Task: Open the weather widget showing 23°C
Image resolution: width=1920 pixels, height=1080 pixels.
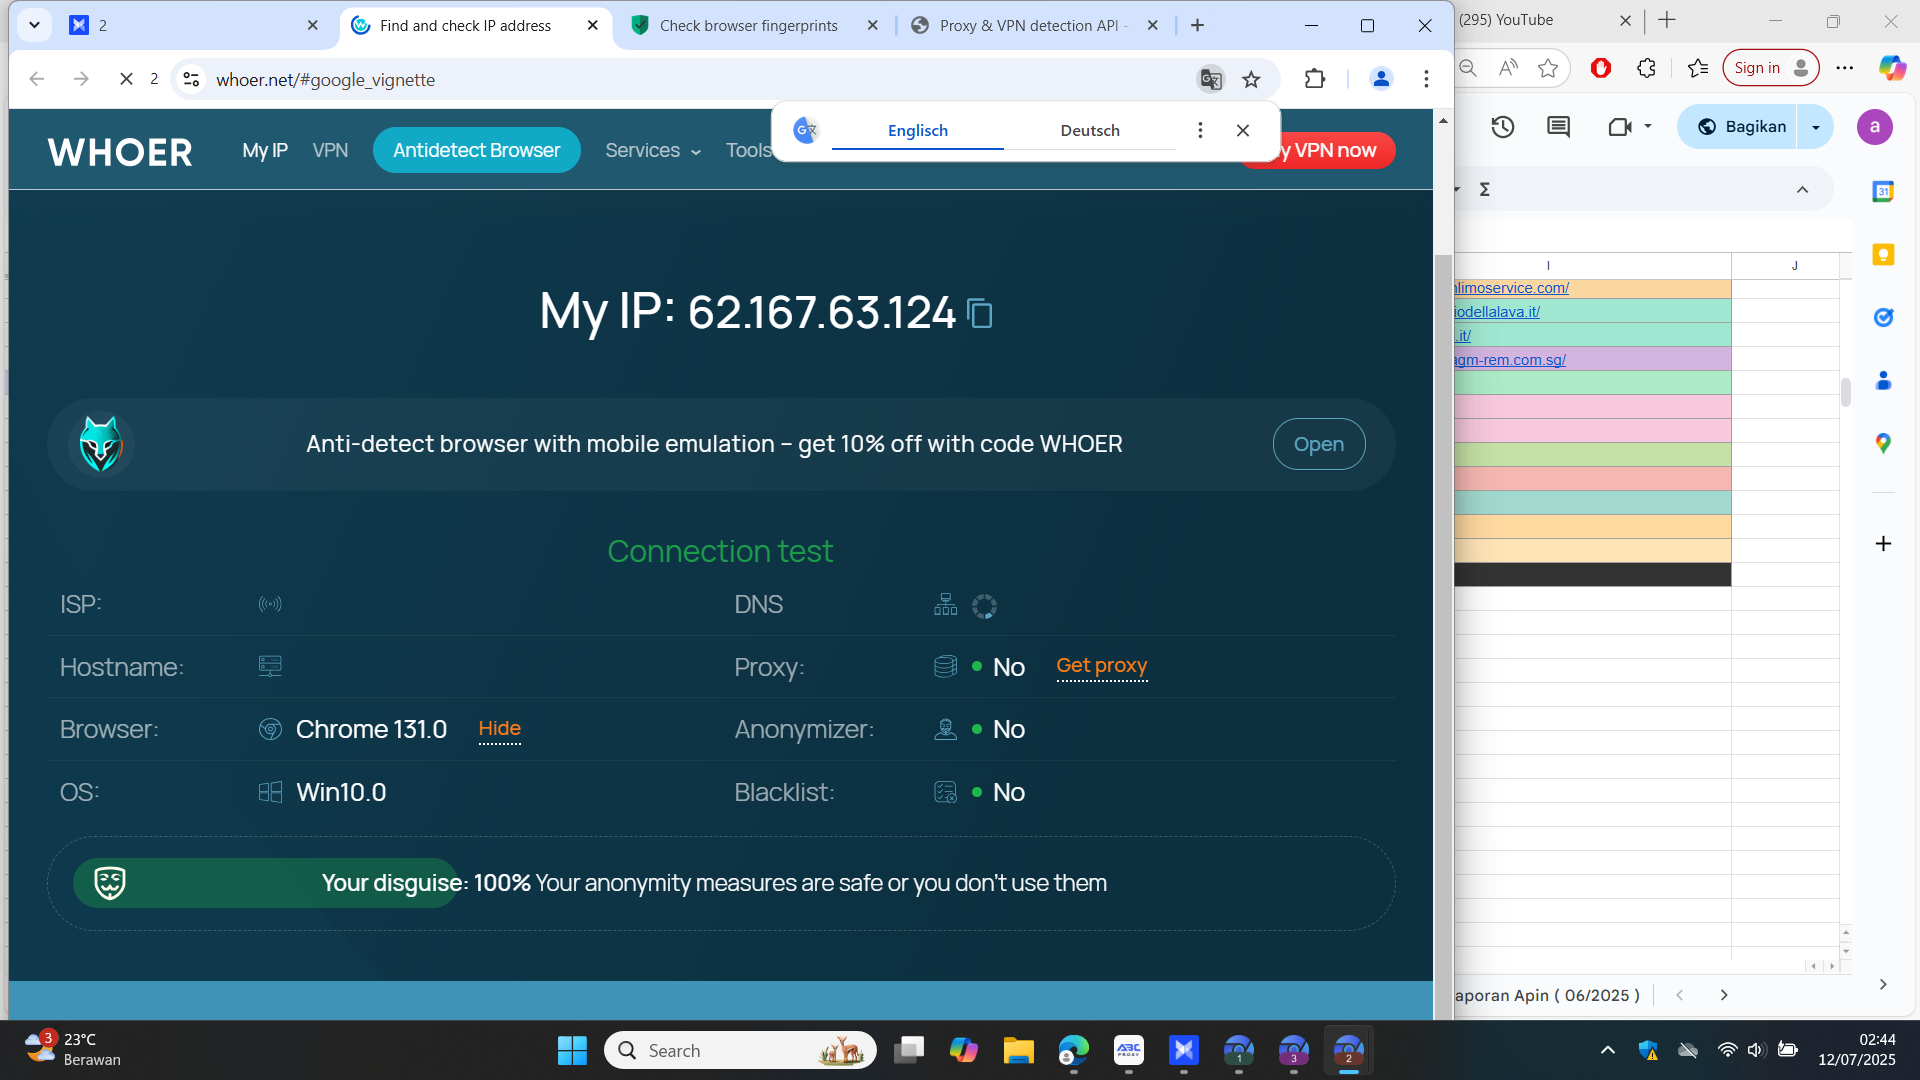Action: tap(72, 1050)
